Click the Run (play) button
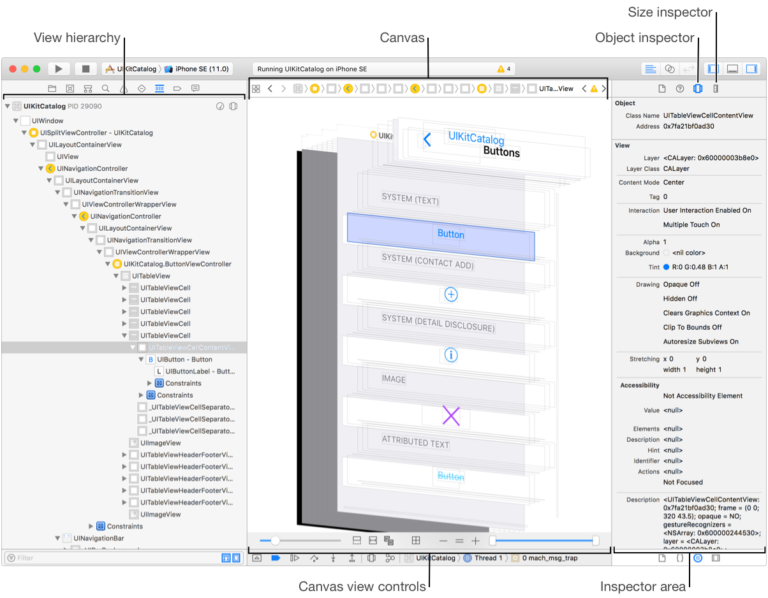Viewport: 768px width, 598px height. click(59, 69)
